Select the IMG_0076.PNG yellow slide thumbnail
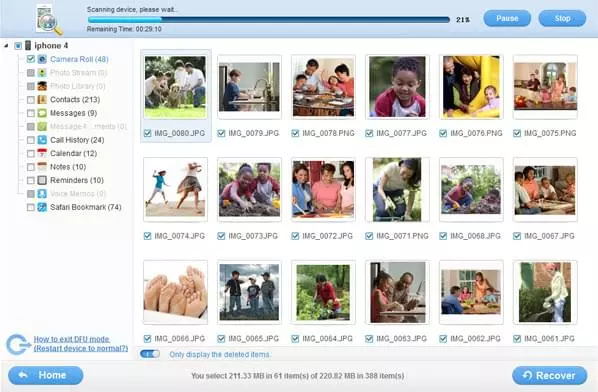Viewport: 598px width, 392px height. [x=471, y=87]
